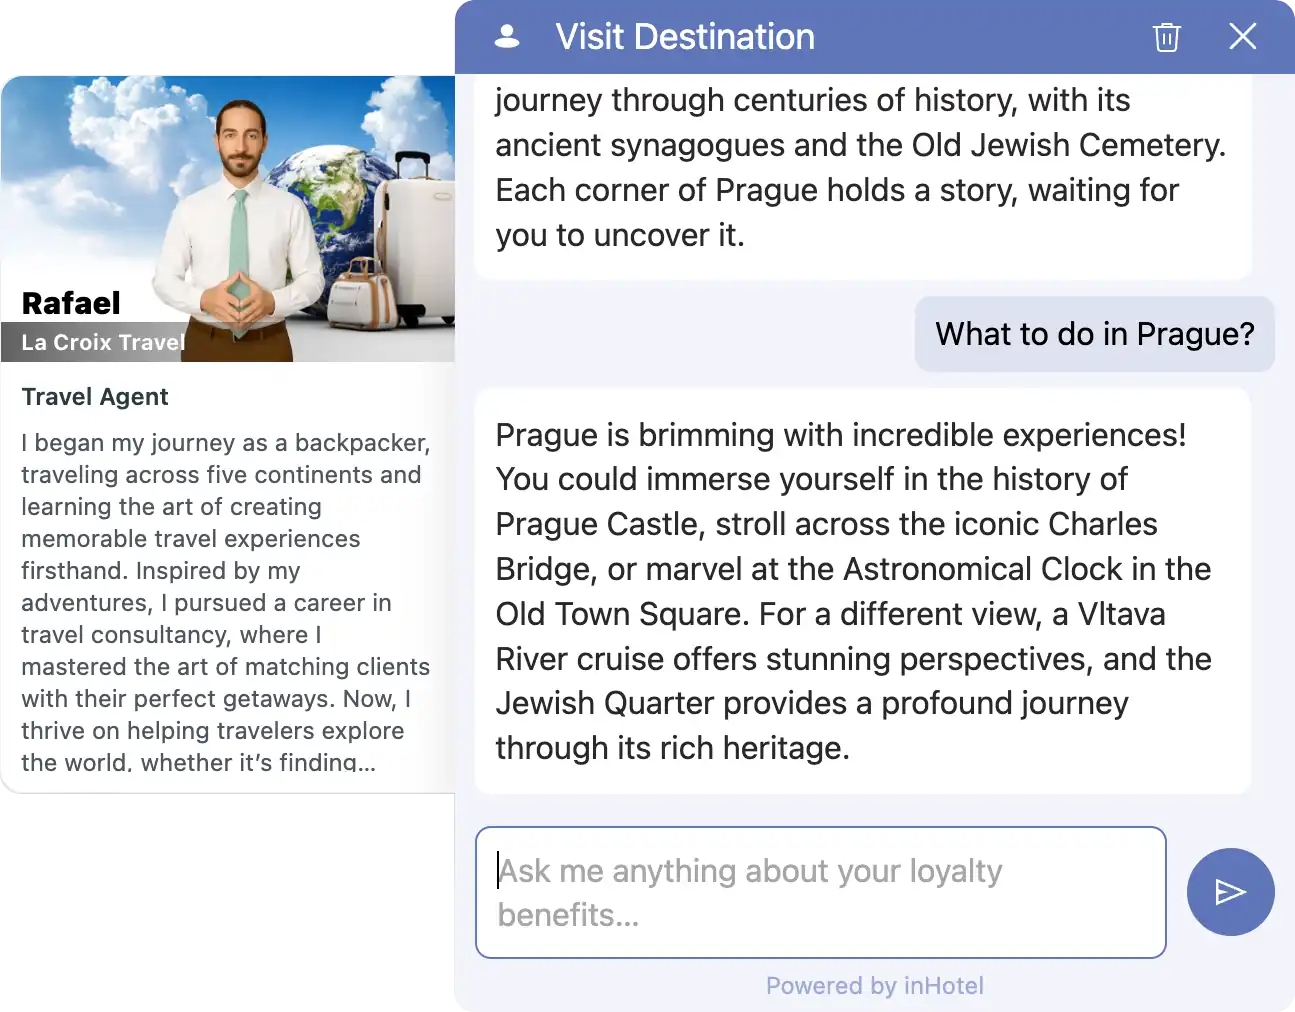Click the La Croix Travel label
This screenshot has width=1295, height=1012.
pyautogui.click(x=102, y=342)
